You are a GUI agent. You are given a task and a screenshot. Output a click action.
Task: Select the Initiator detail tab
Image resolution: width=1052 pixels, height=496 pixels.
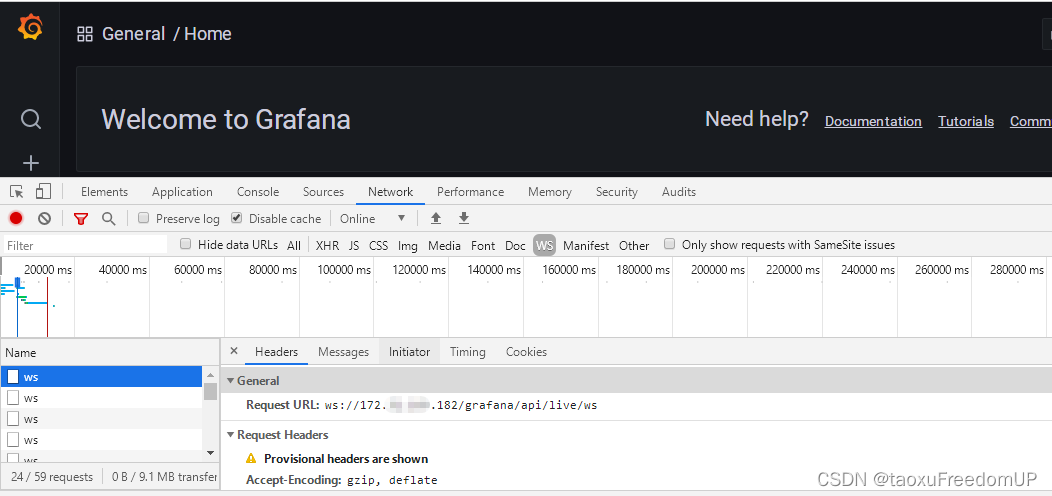[409, 352]
